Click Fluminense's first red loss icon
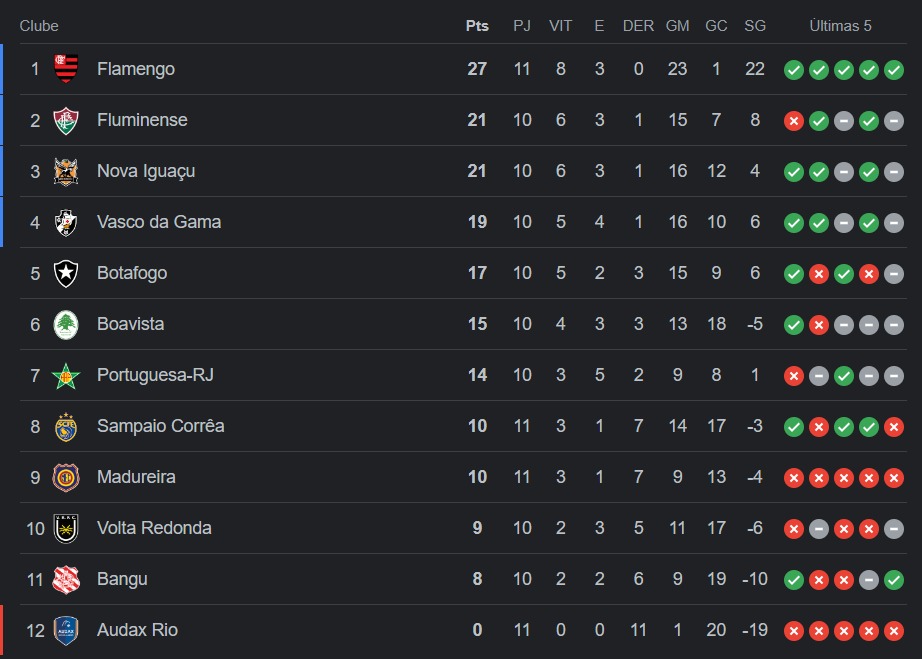Screen dimensions: 922x659 pyautogui.click(x=794, y=121)
